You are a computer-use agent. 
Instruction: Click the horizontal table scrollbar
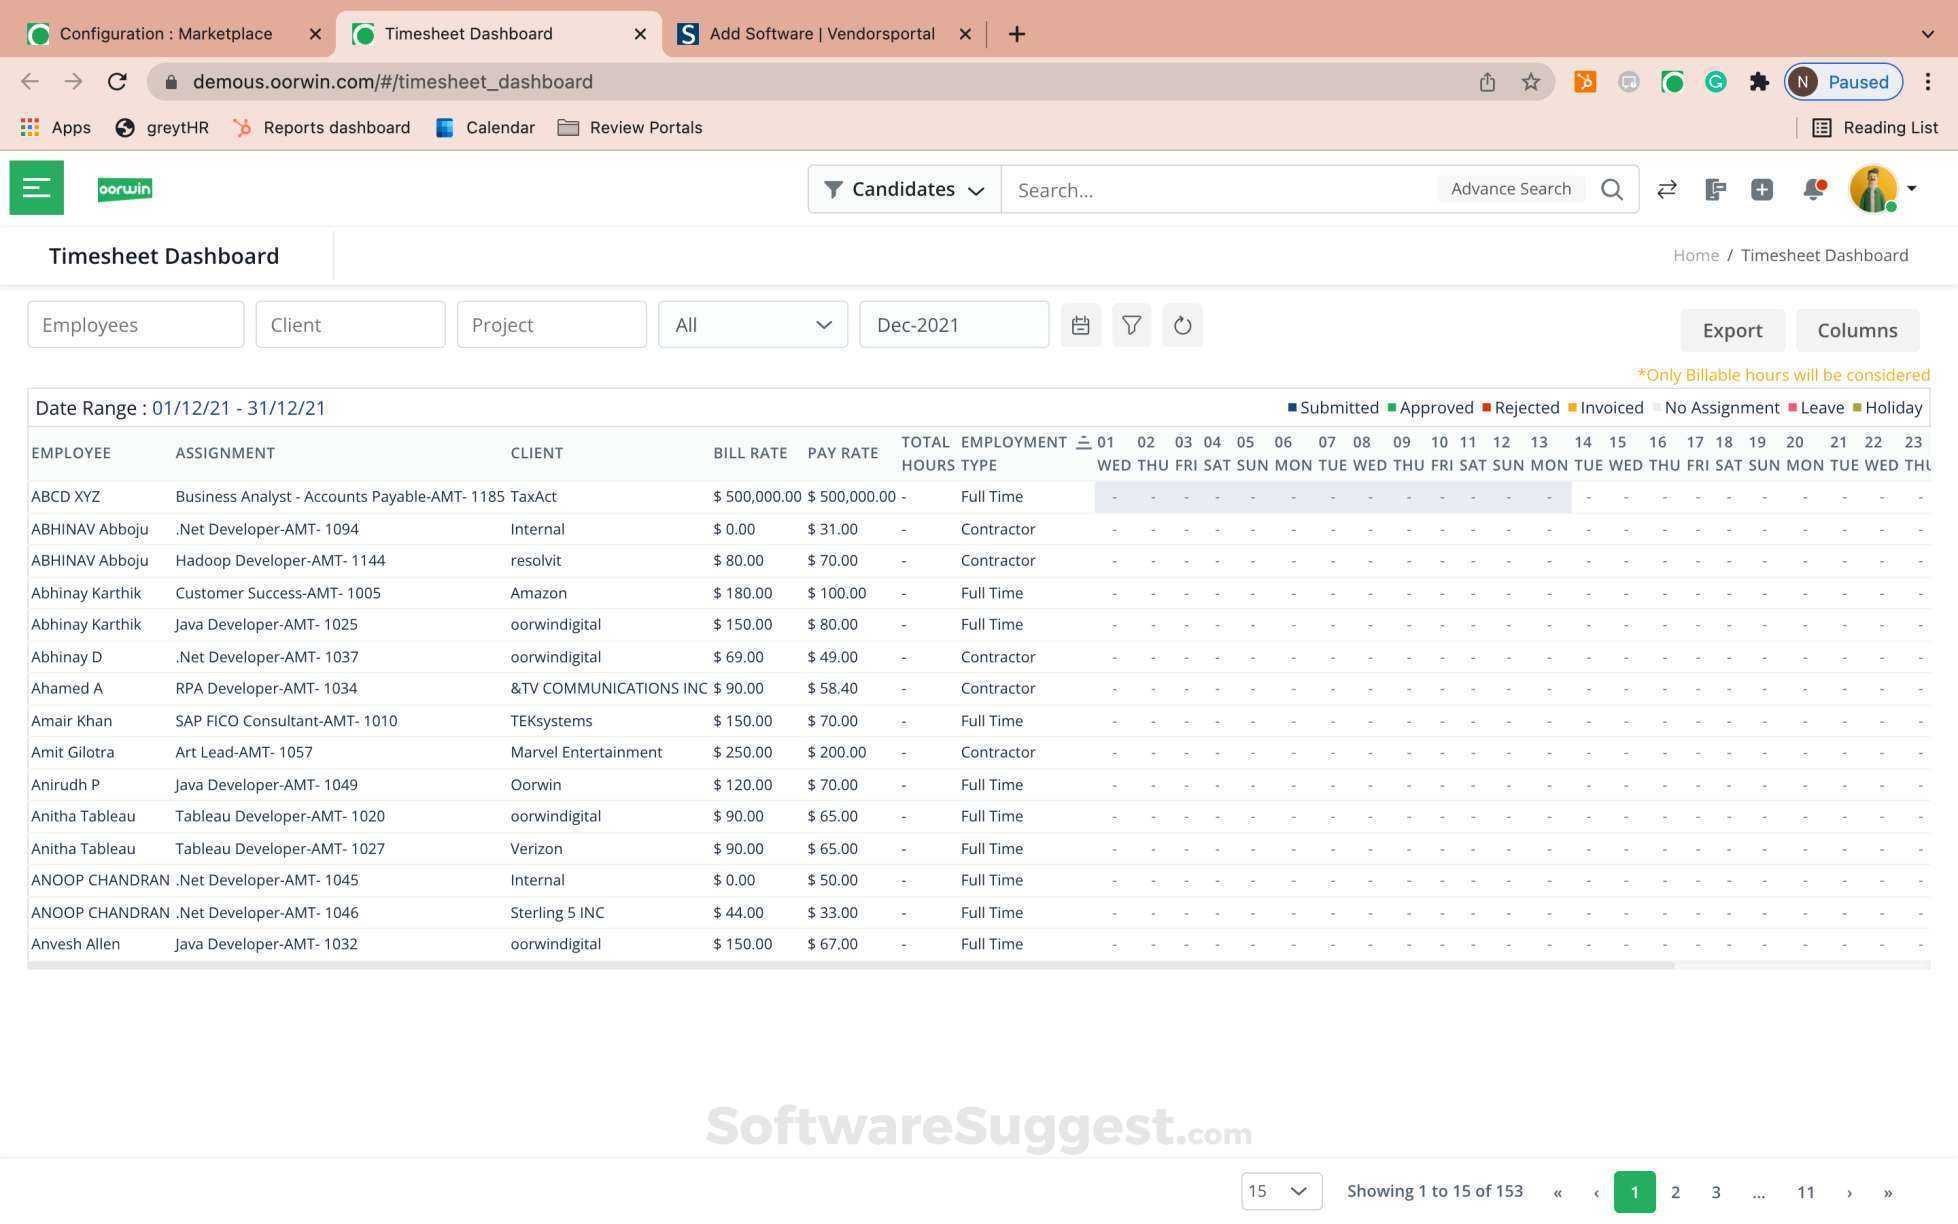click(850, 966)
